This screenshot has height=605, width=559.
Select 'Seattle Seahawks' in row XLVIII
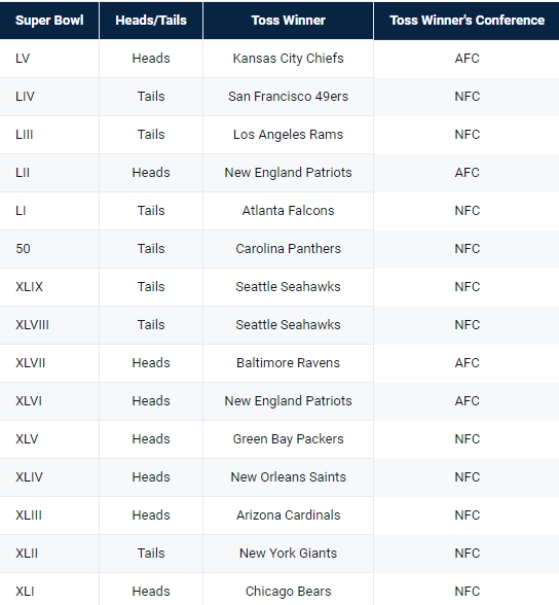288,325
